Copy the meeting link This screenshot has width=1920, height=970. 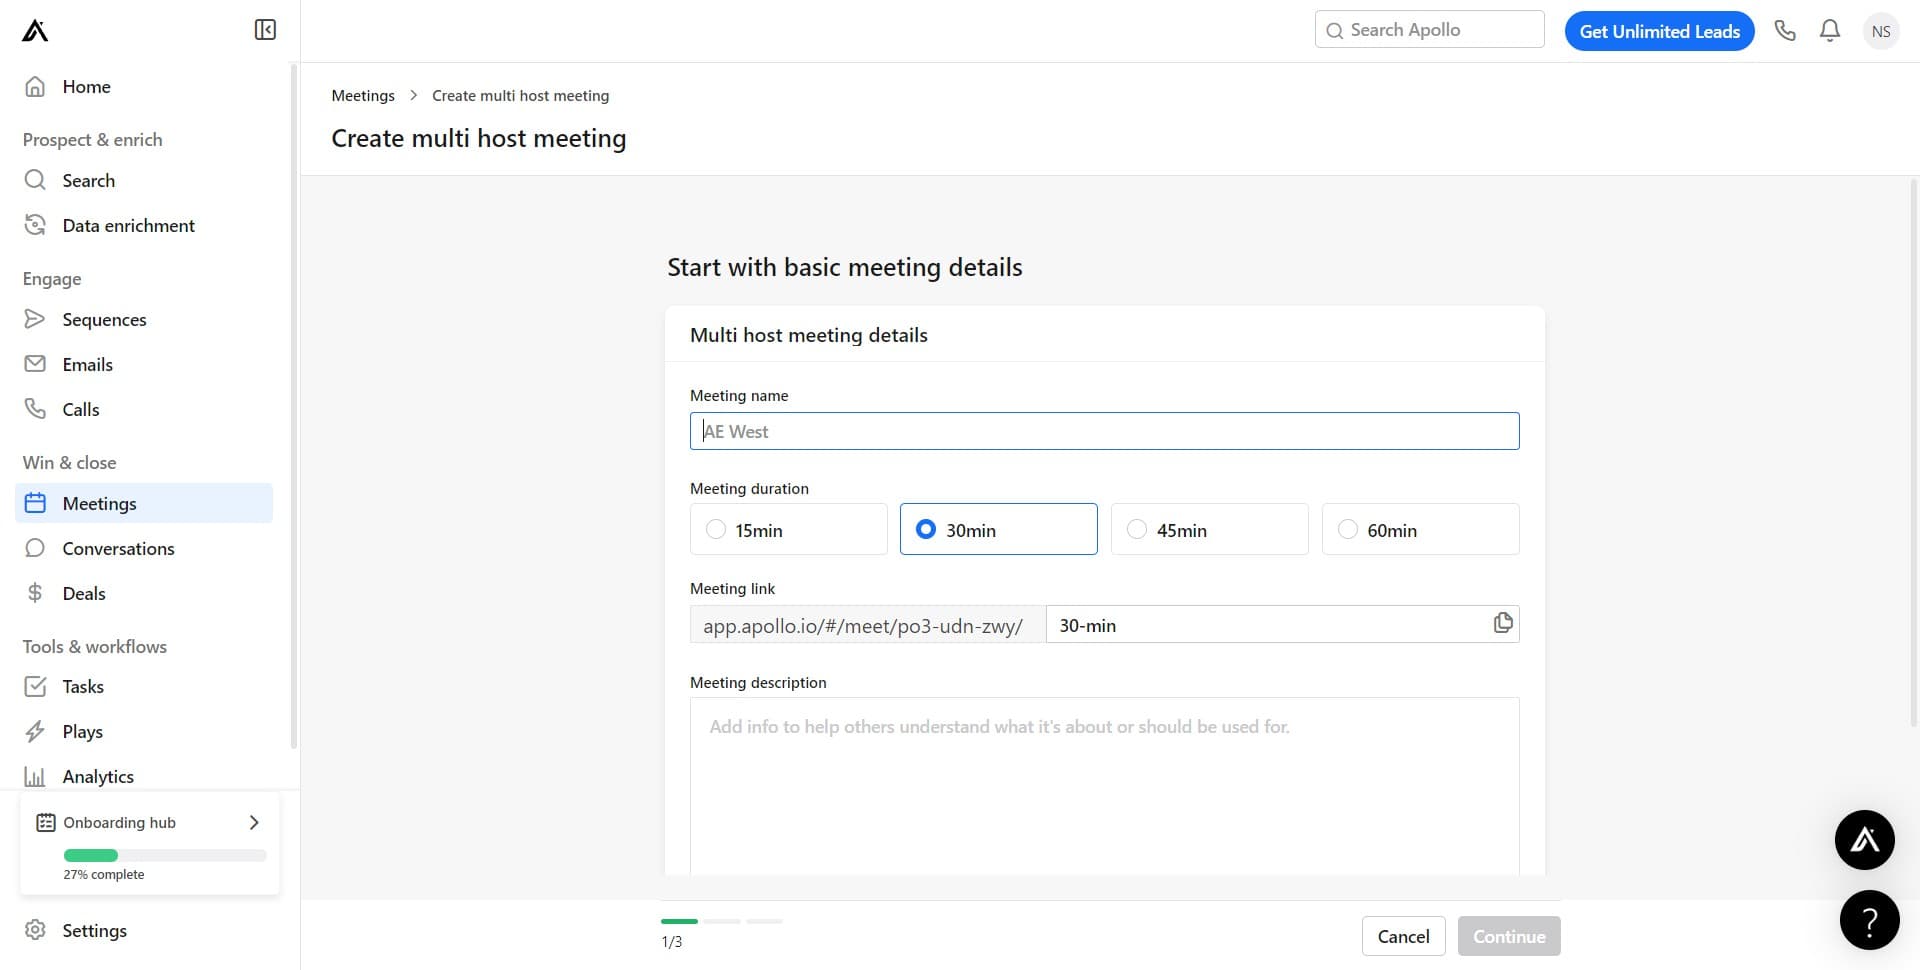coord(1502,623)
